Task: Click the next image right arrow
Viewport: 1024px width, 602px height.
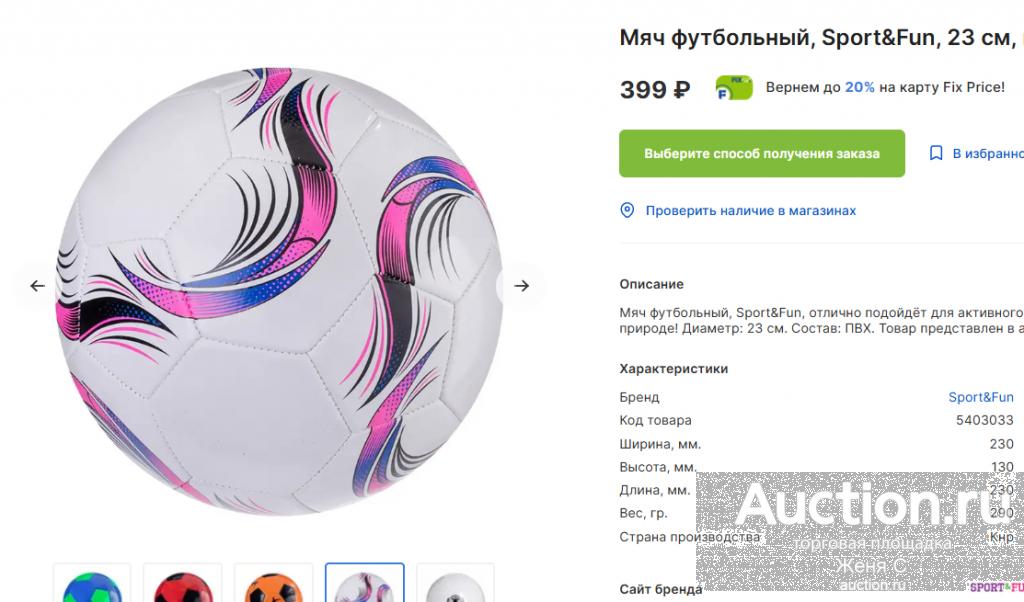Action: [521, 286]
